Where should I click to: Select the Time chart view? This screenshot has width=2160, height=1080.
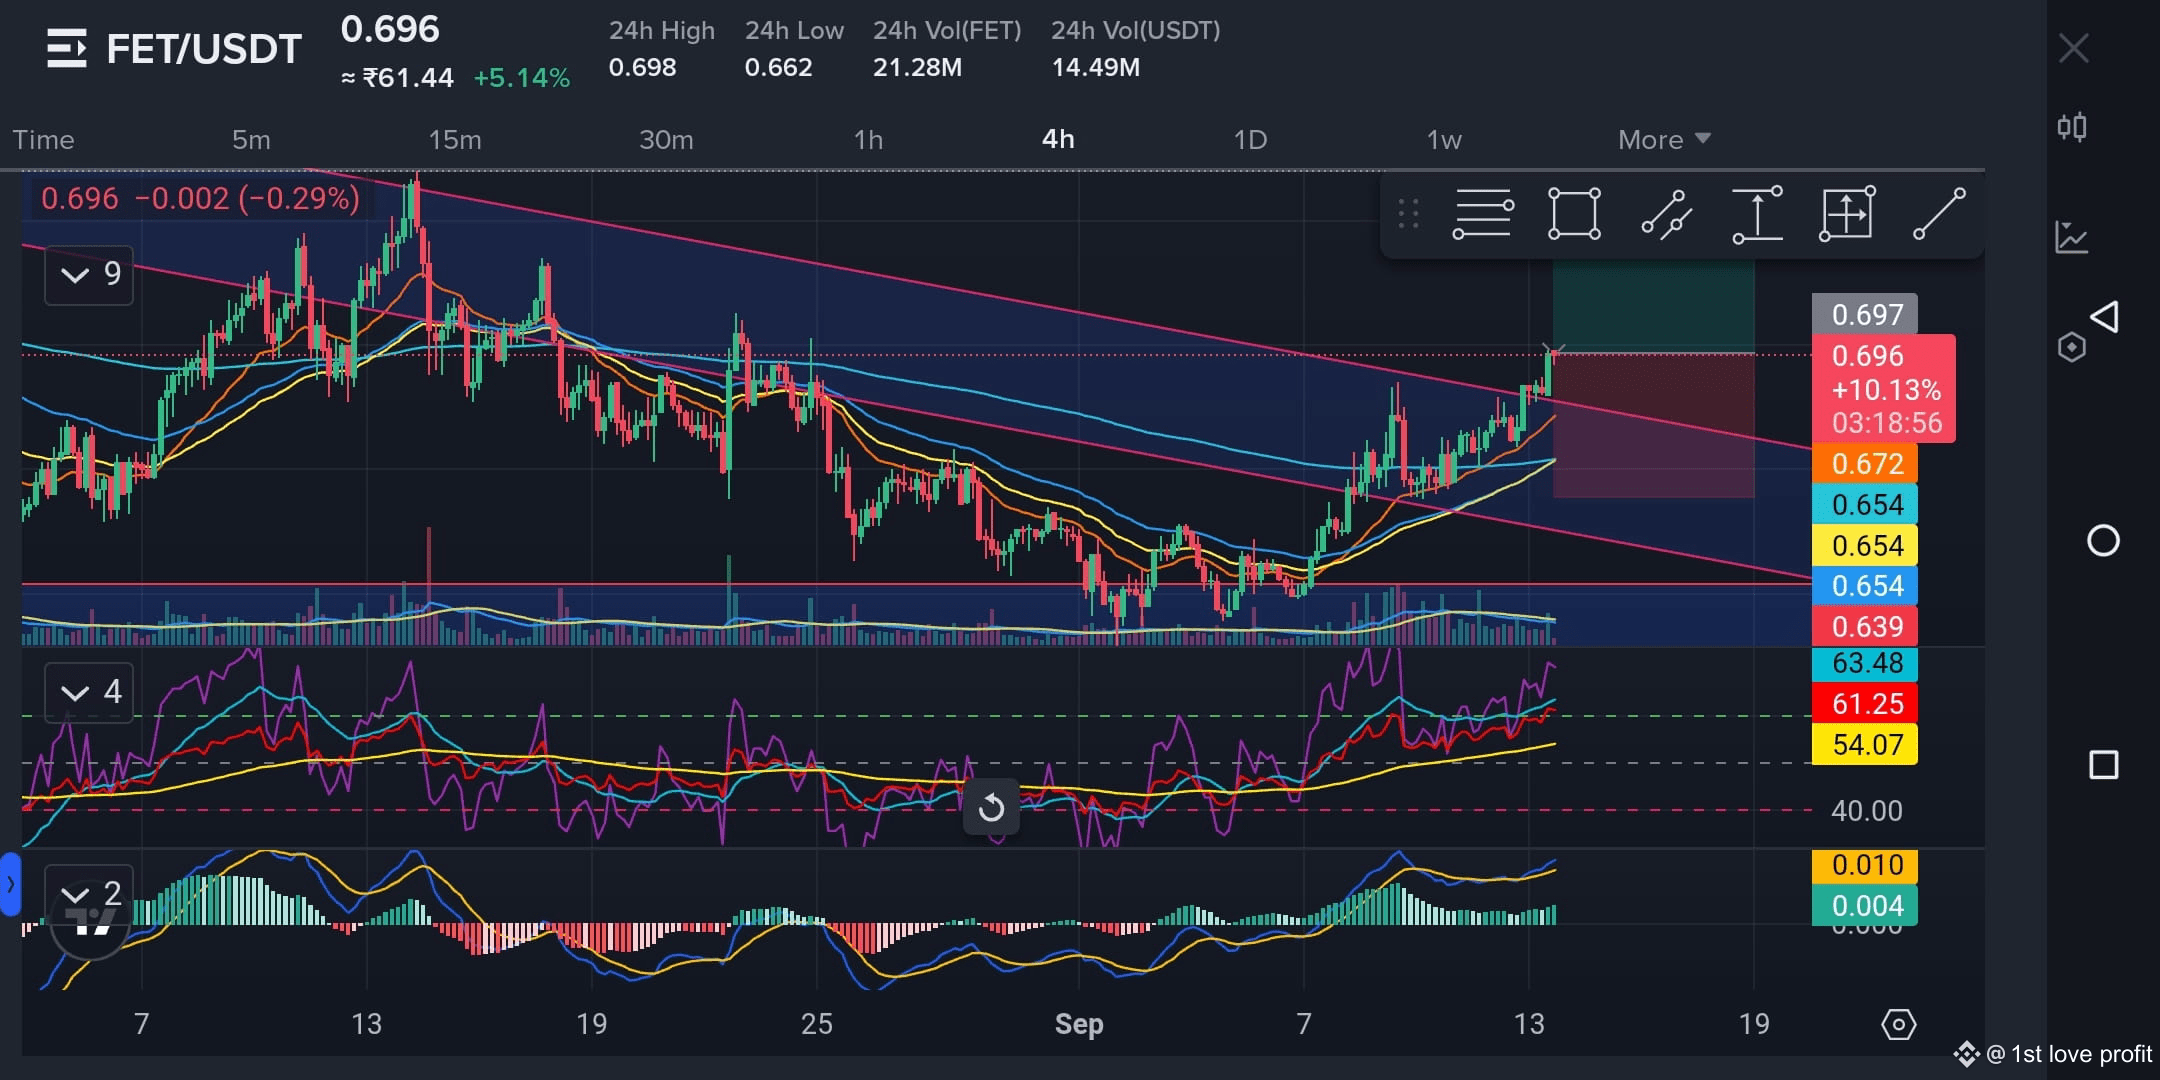point(43,139)
